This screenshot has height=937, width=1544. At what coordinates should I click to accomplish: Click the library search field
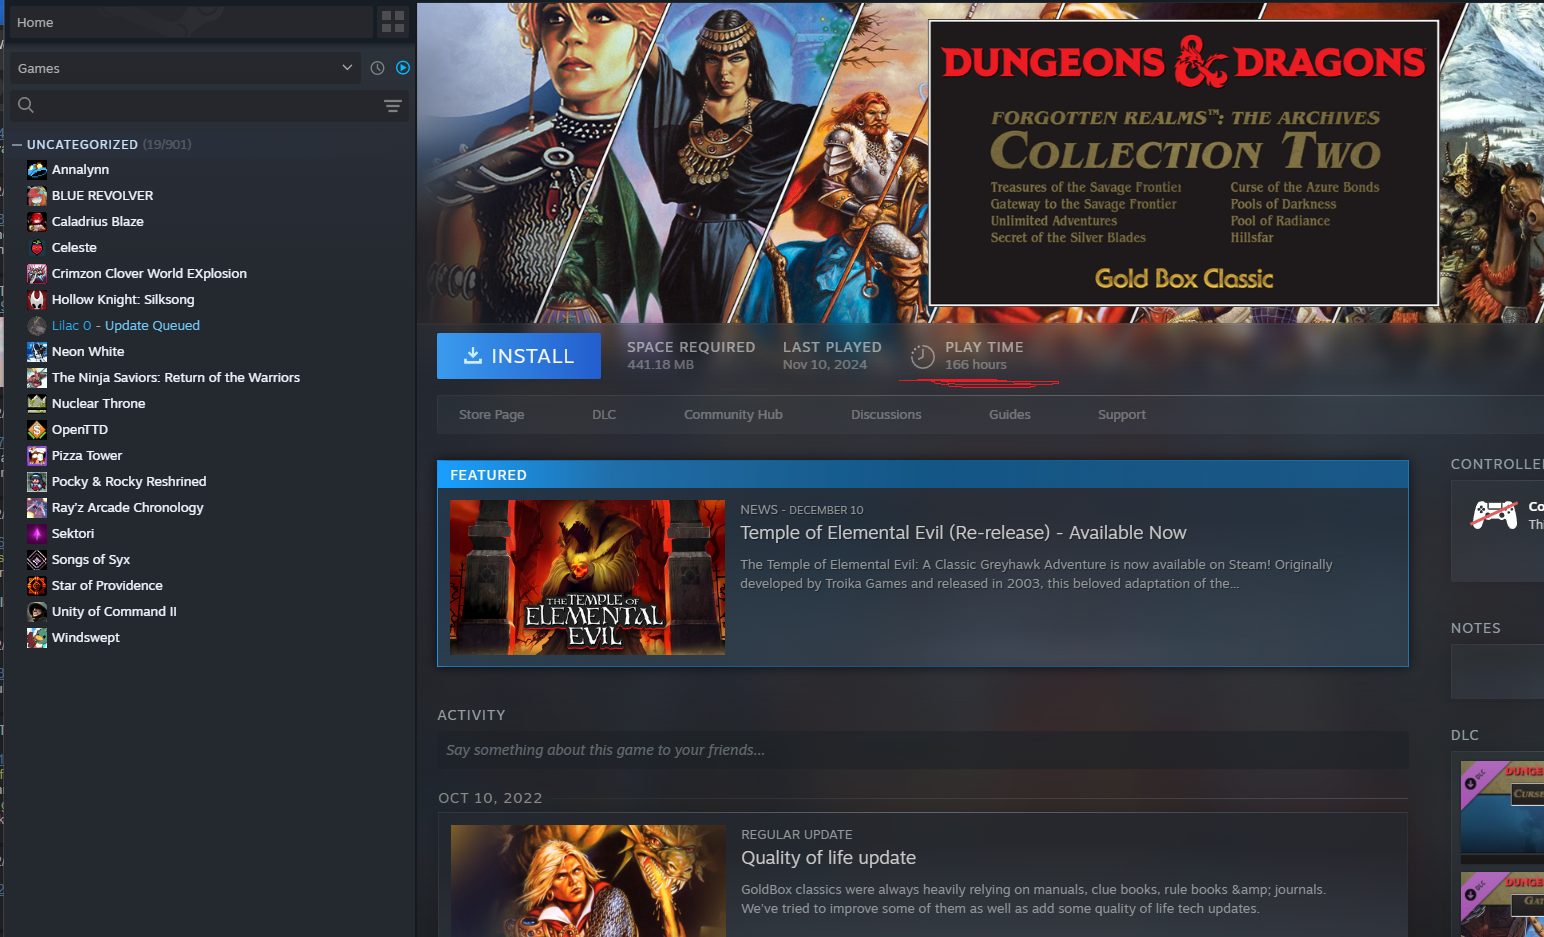(210, 105)
